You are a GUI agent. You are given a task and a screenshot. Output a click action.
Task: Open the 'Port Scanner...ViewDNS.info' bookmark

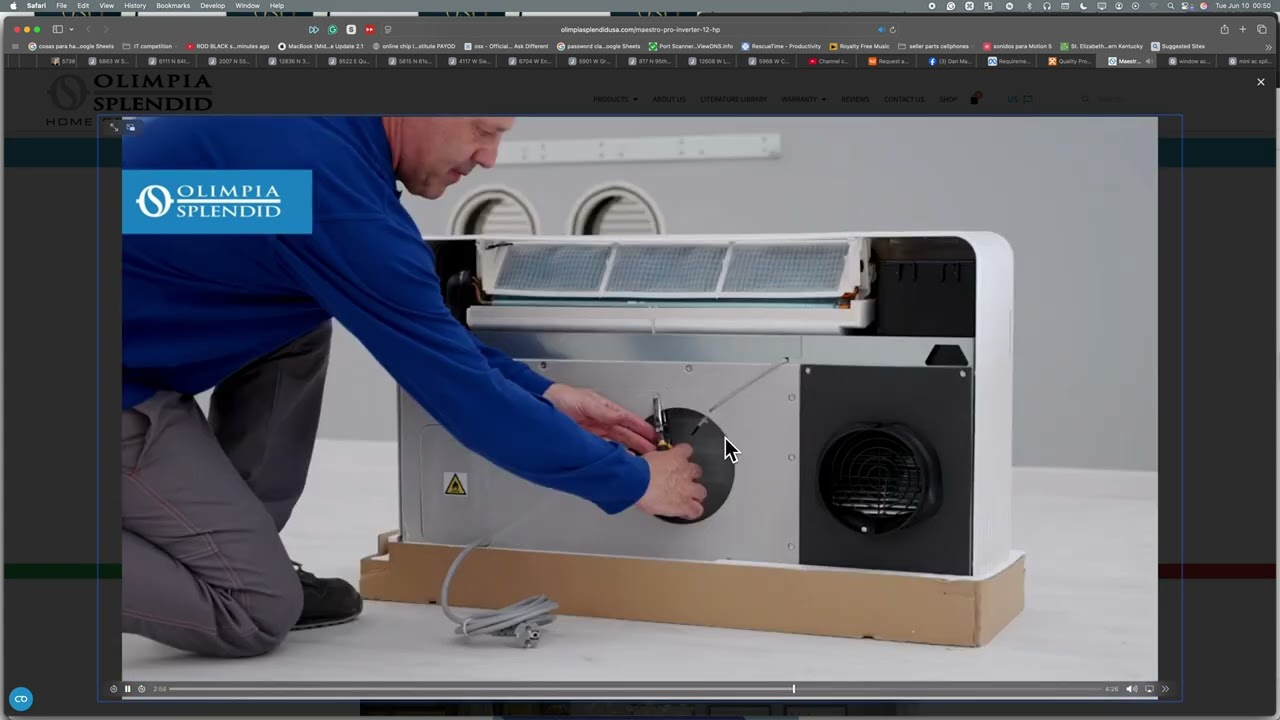point(691,46)
